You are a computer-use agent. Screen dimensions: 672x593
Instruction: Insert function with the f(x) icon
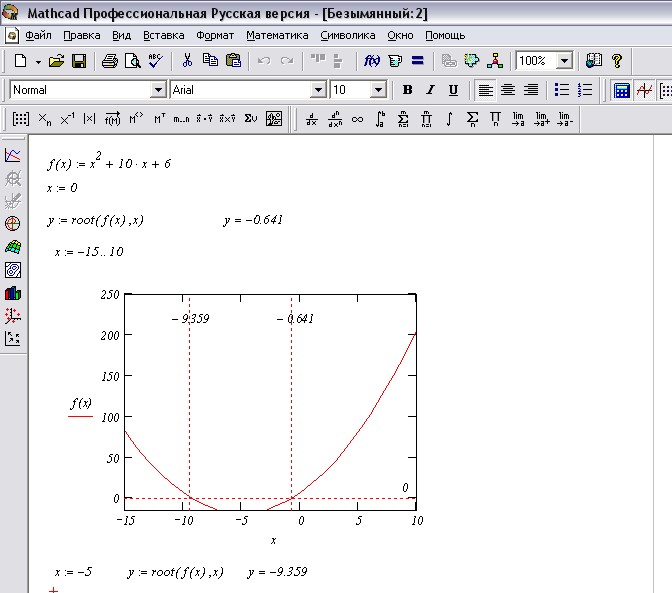coord(372,61)
